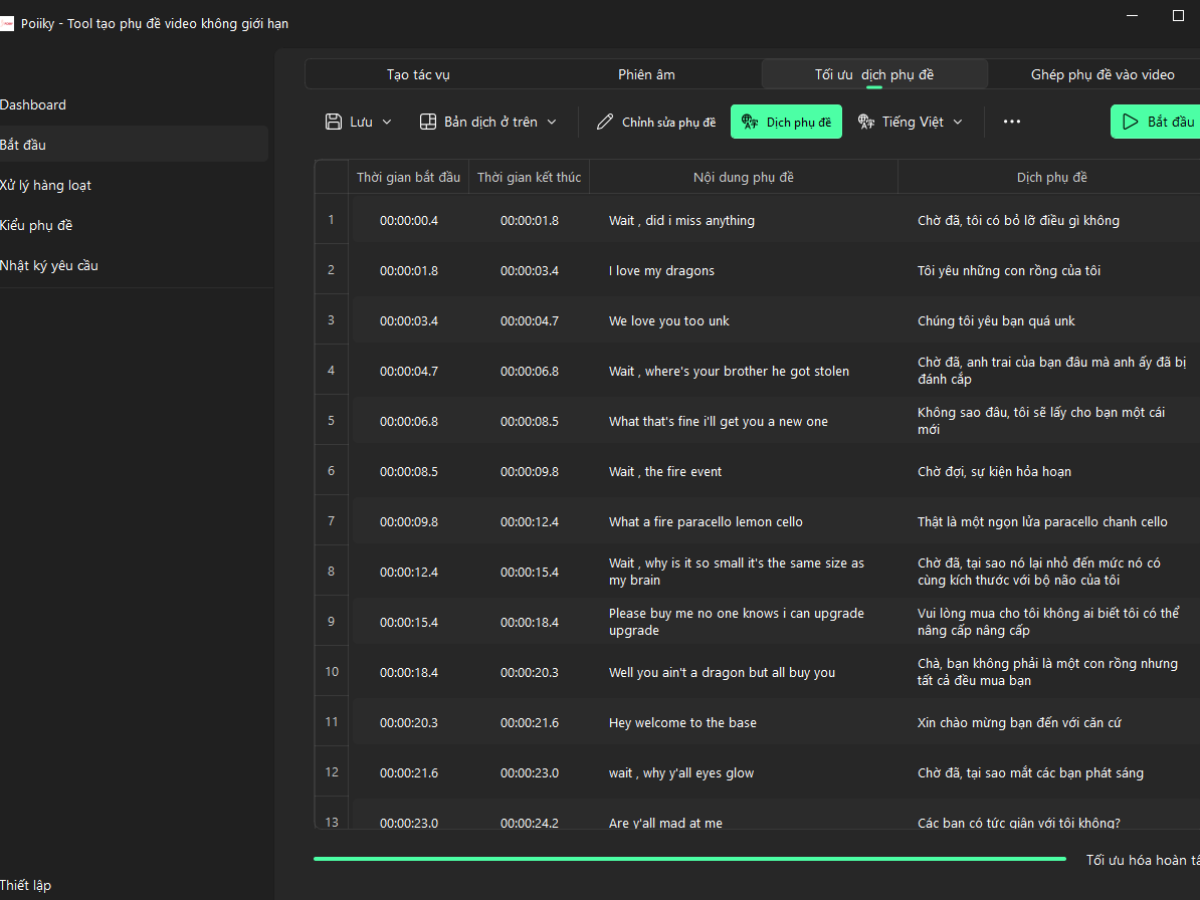
Task: Open Xử lý hàng loạt in sidebar
Action: [46, 185]
